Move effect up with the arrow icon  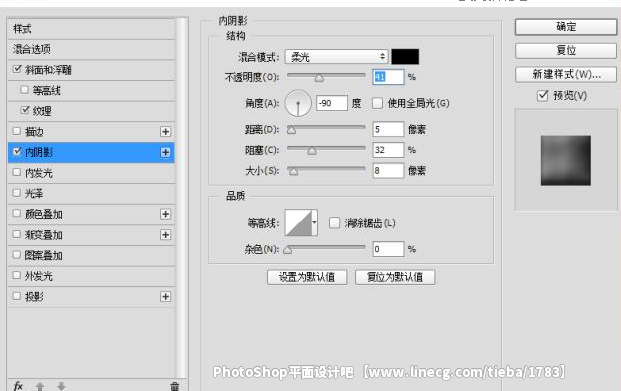(x=40, y=386)
